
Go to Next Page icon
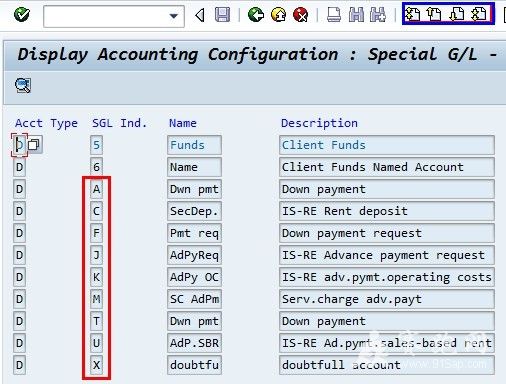coord(457,14)
